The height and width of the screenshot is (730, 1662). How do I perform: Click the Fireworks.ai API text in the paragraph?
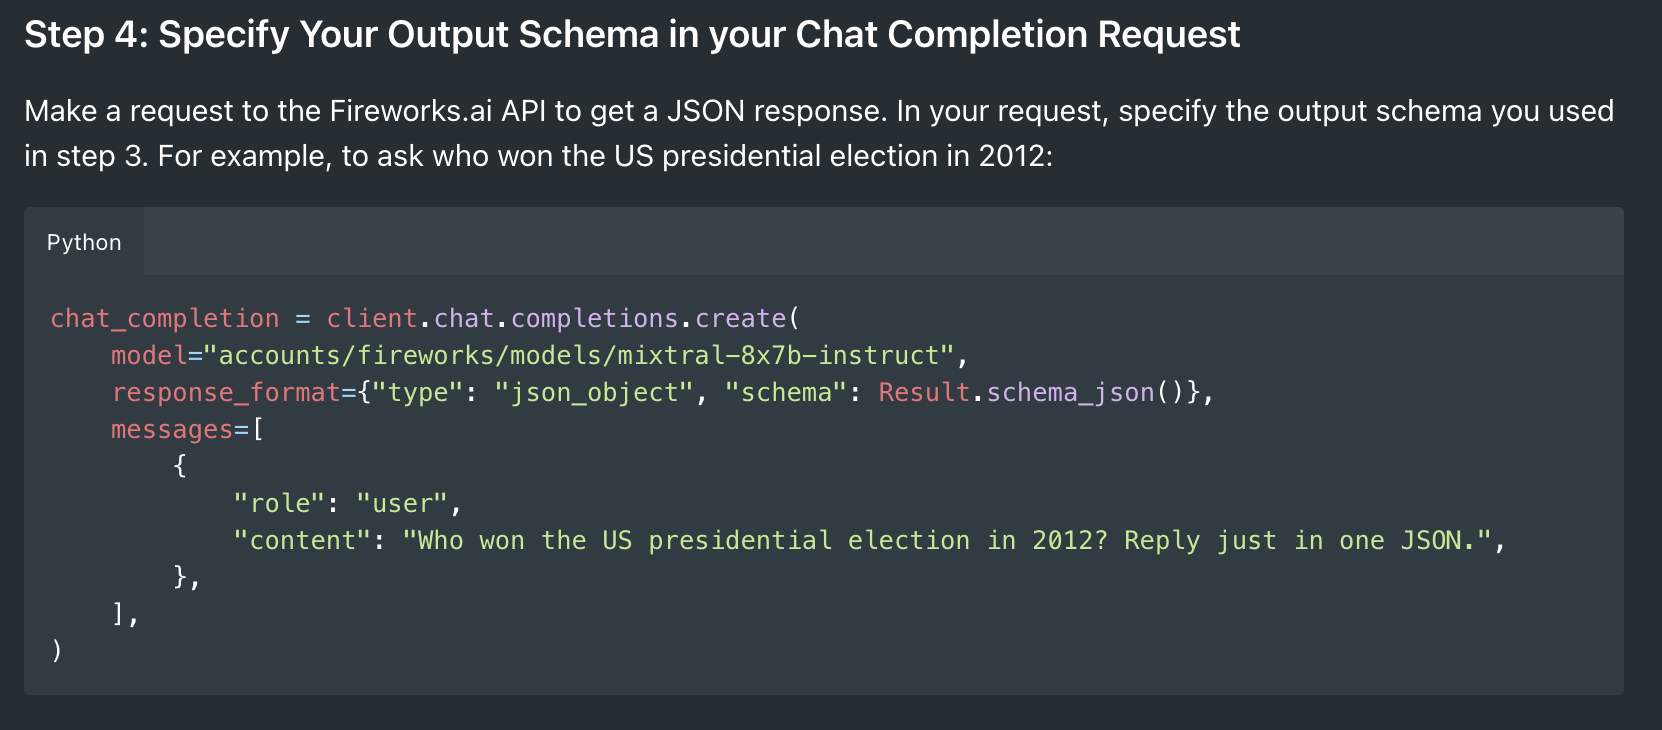pos(438,111)
